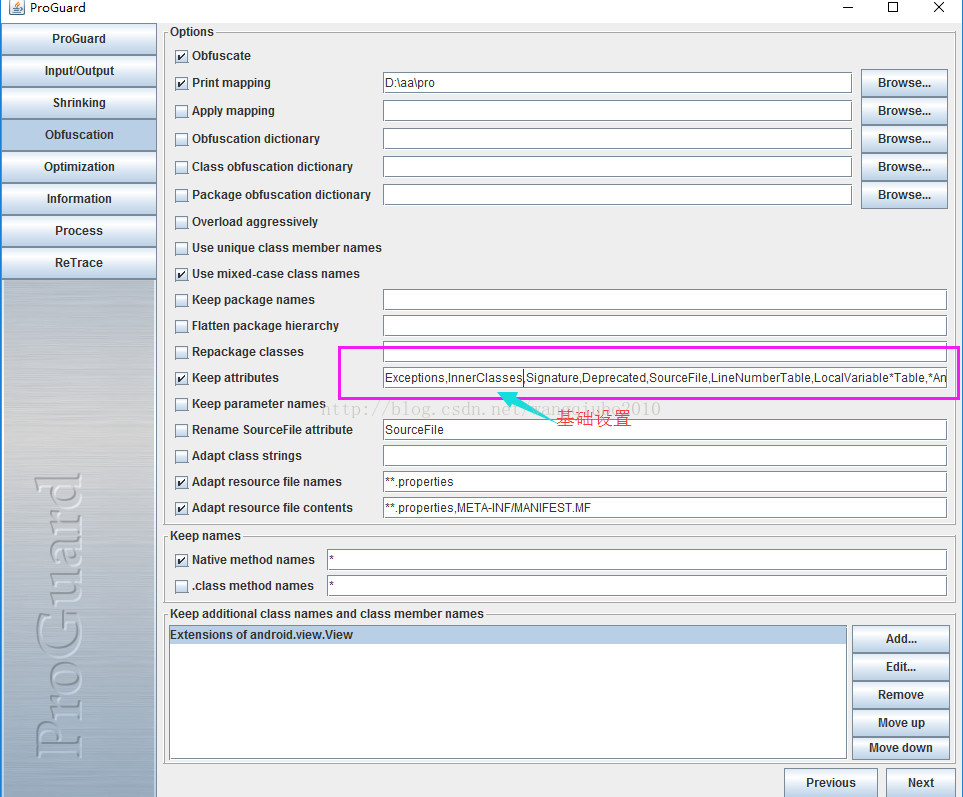Toggle Adapt resource file contents

(181, 508)
